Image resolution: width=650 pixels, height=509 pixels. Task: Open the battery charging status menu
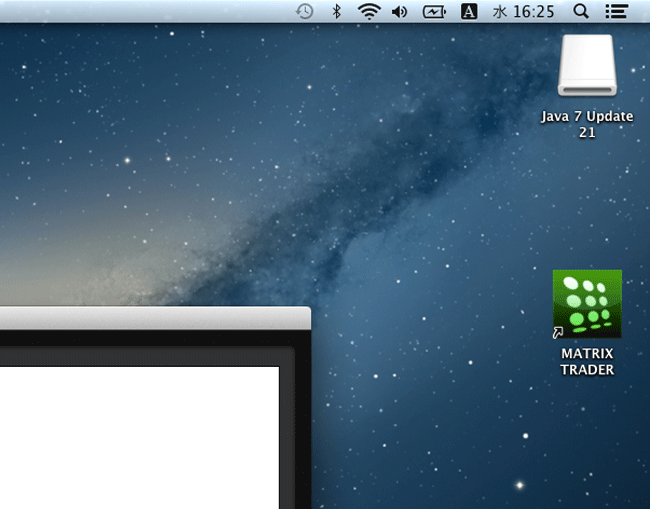pyautogui.click(x=434, y=12)
